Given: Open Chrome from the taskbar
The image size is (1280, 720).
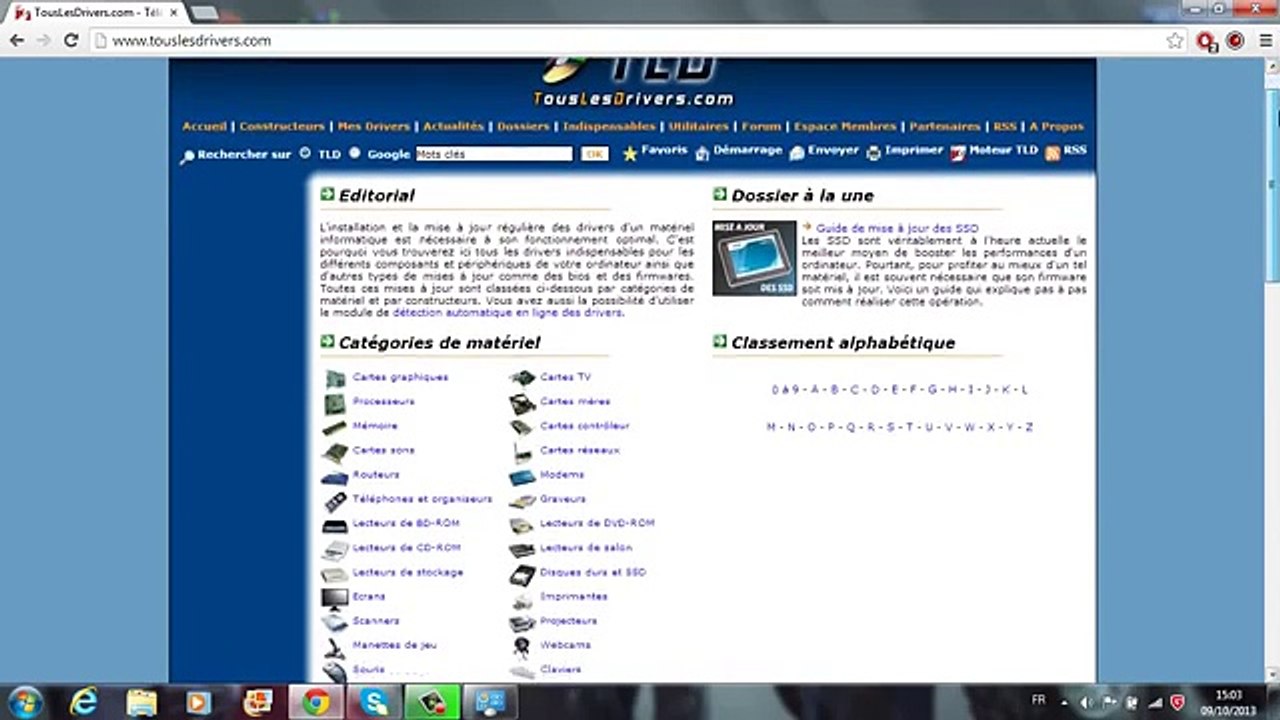Looking at the screenshot, I should click(x=316, y=702).
